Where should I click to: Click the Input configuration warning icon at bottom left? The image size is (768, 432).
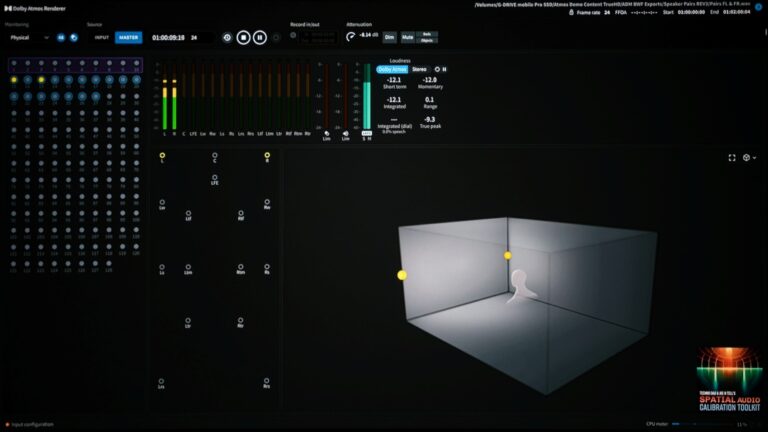tap(7, 425)
